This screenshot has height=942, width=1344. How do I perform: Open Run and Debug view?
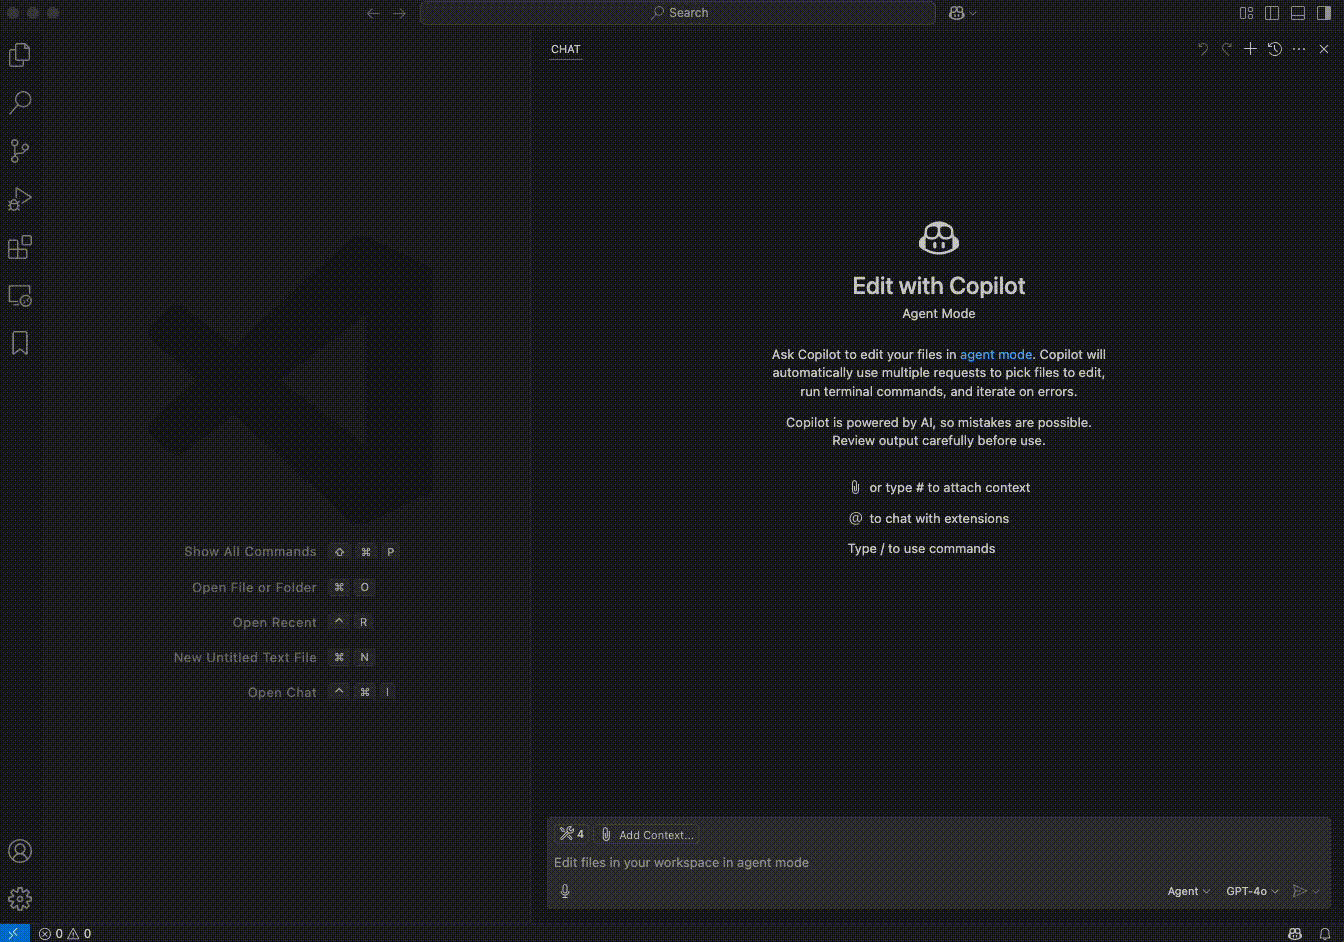(x=20, y=199)
